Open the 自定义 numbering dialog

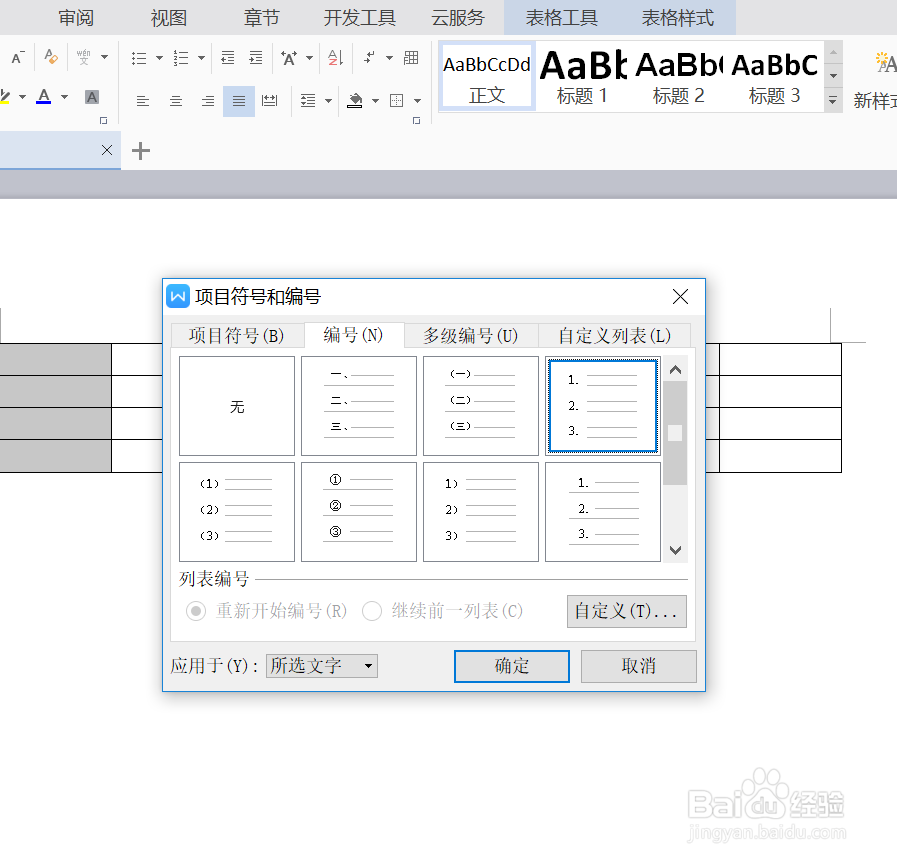click(x=627, y=611)
